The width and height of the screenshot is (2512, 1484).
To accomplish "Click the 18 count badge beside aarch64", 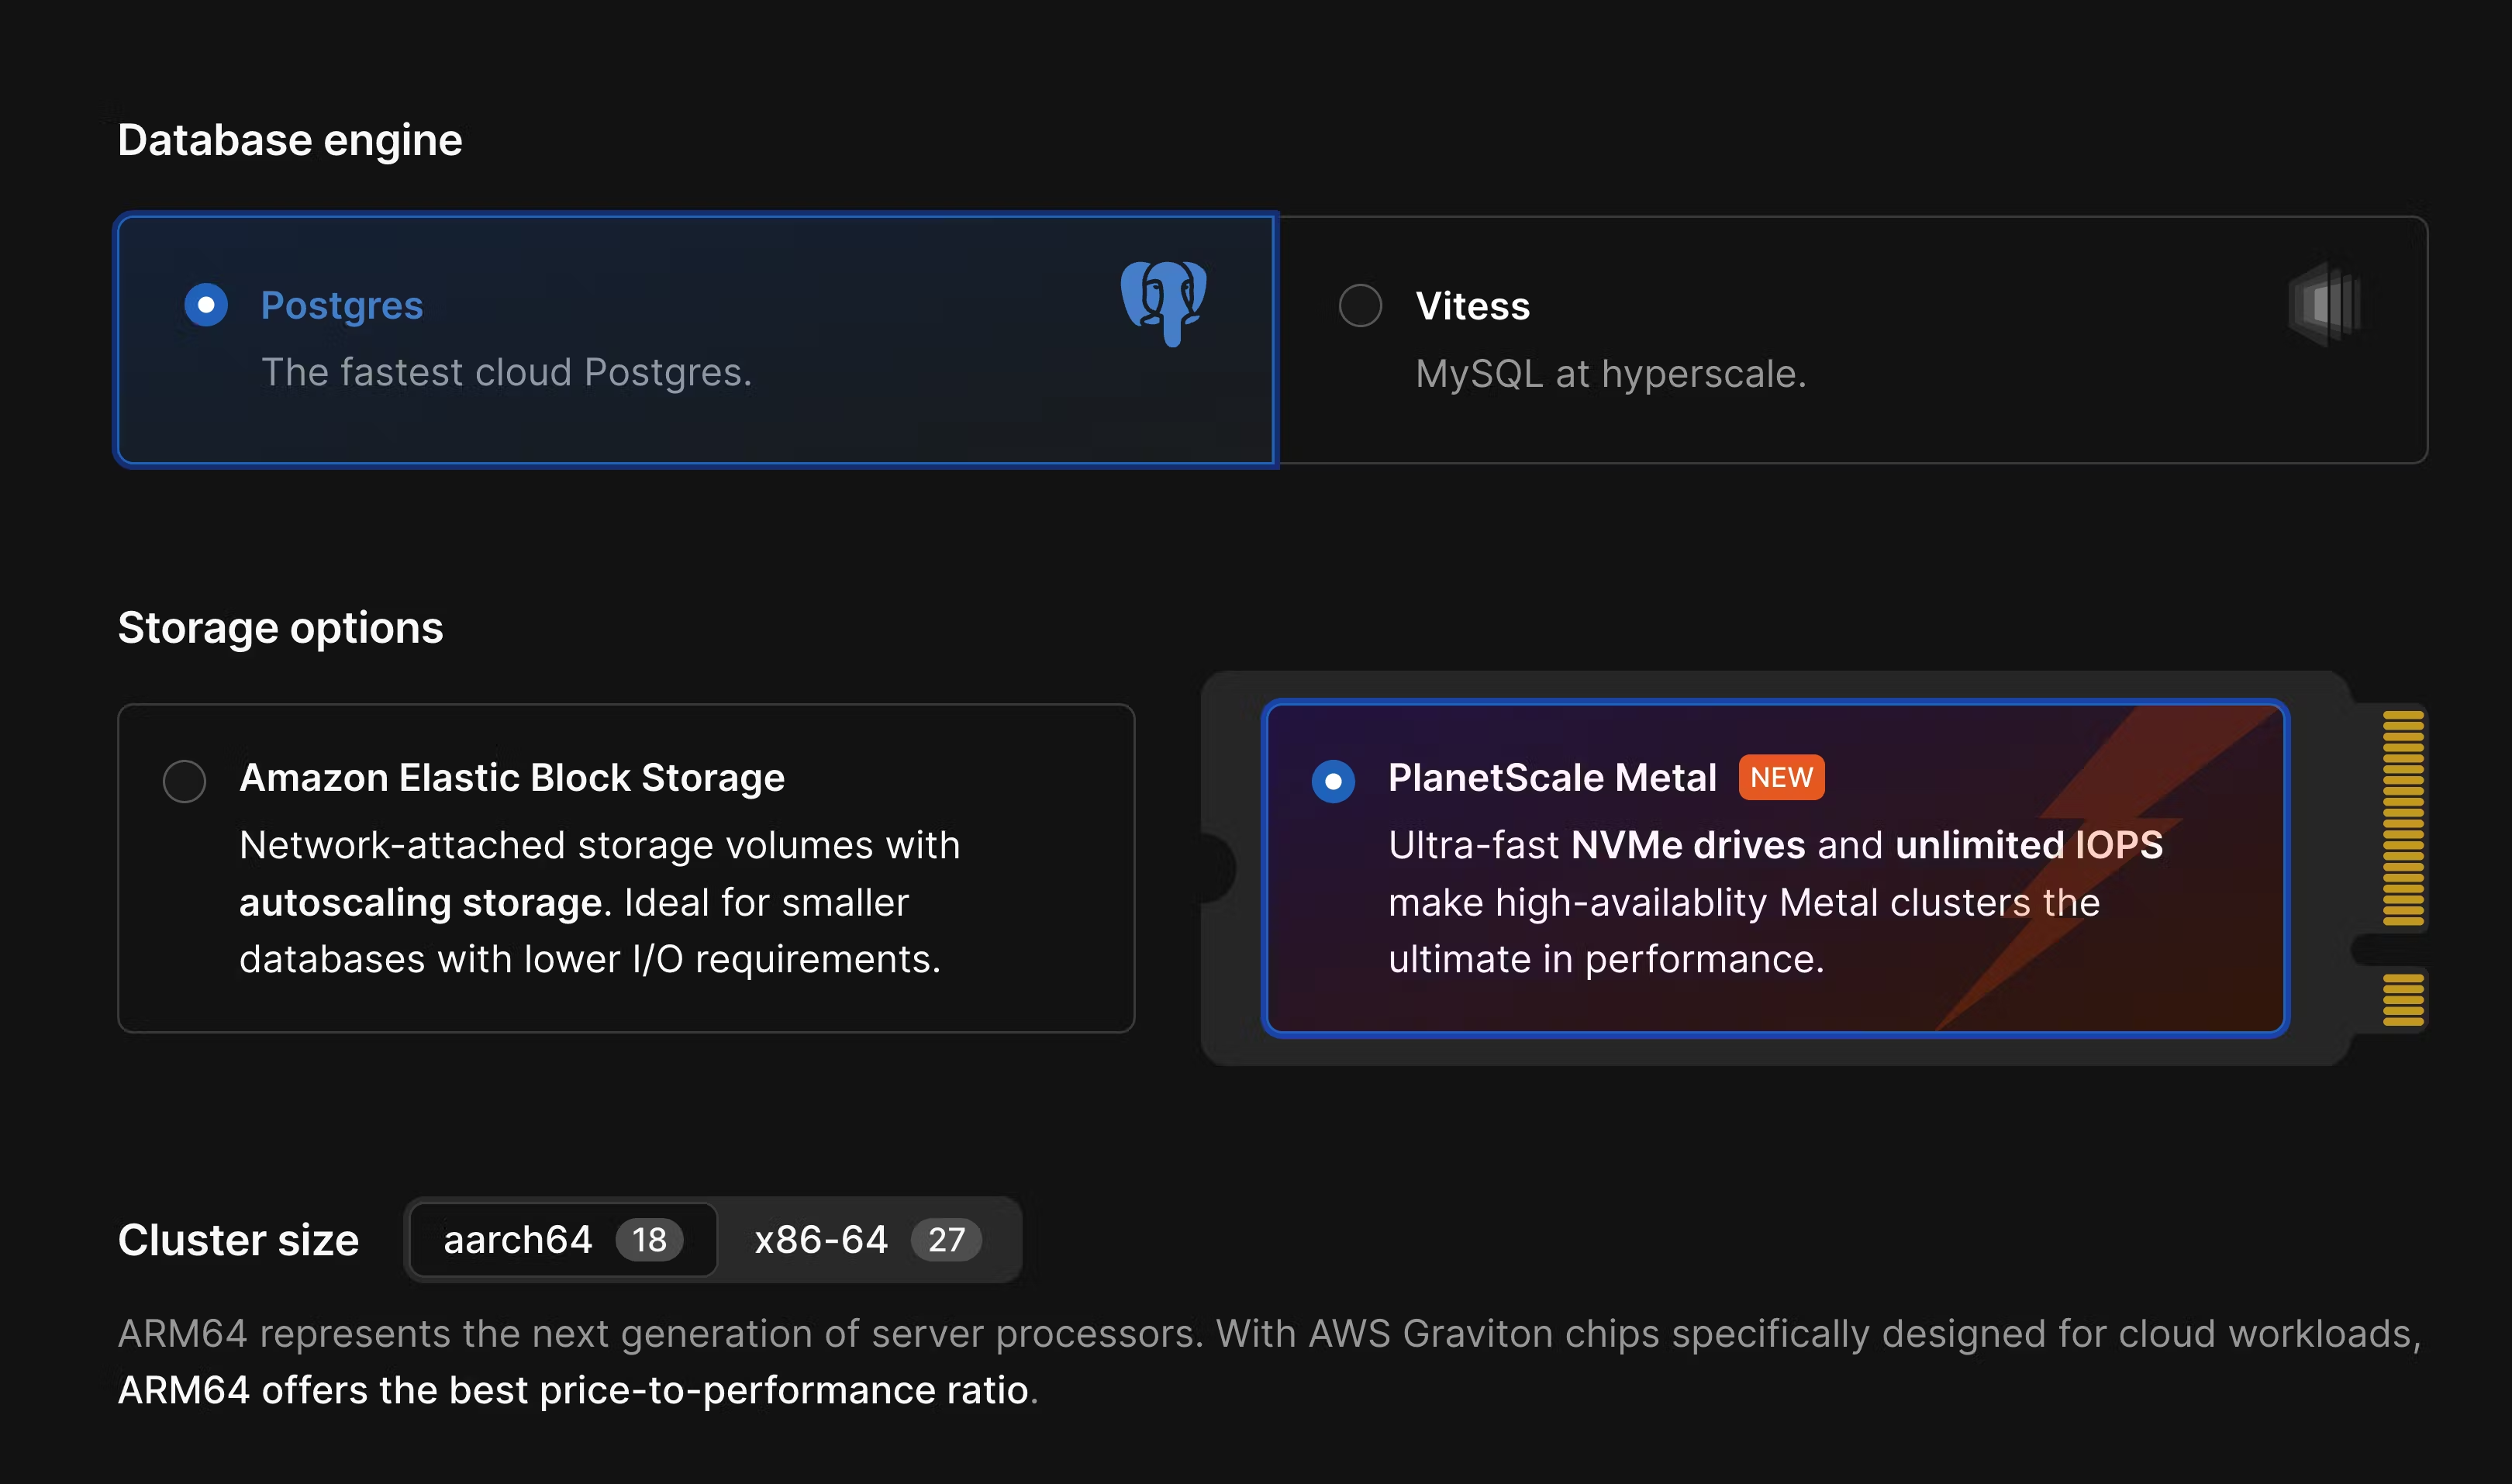I will click(649, 1240).
